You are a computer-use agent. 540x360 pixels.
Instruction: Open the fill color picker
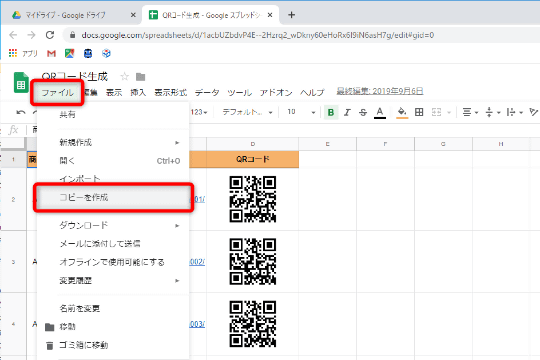click(402, 112)
